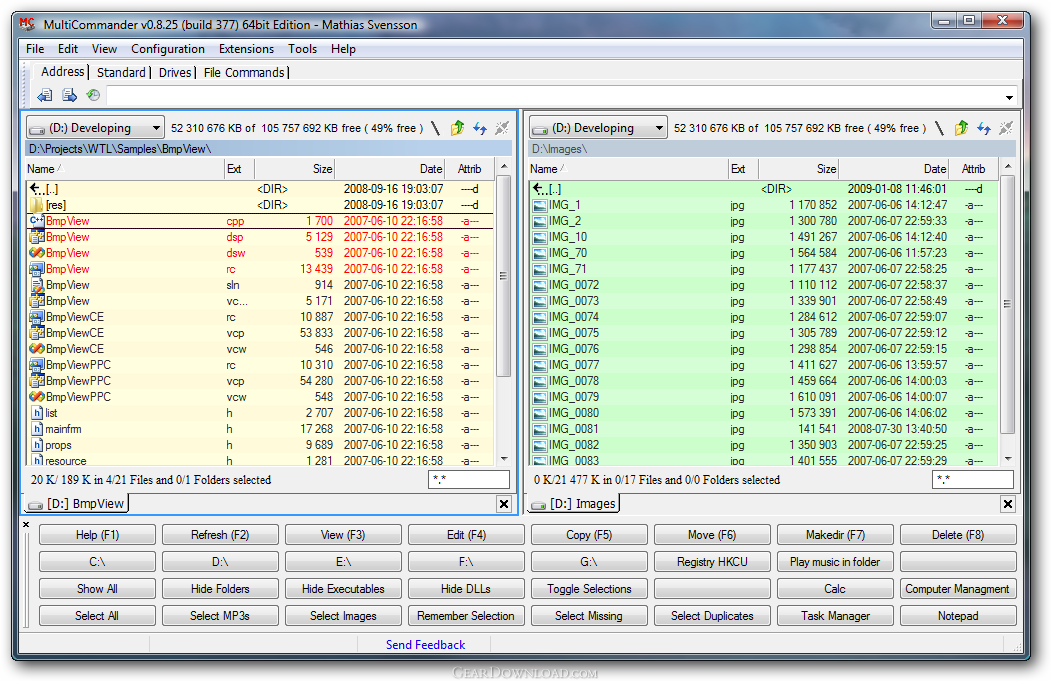
Task: Open the Configuration menu
Action: pos(168,48)
